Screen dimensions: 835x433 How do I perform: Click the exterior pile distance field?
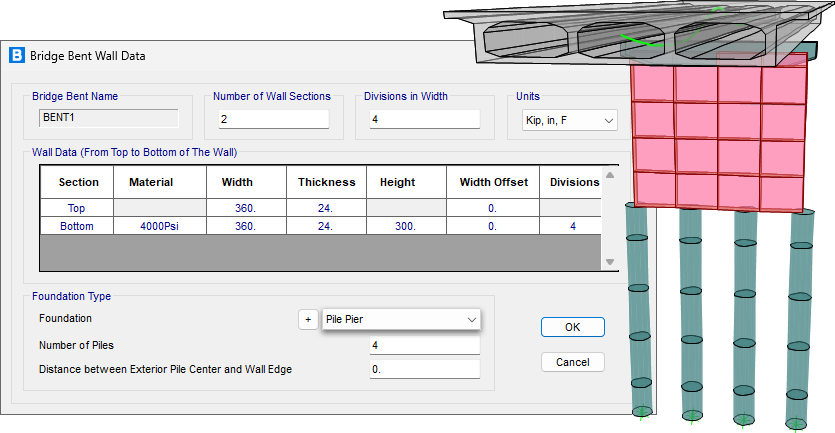tap(424, 369)
